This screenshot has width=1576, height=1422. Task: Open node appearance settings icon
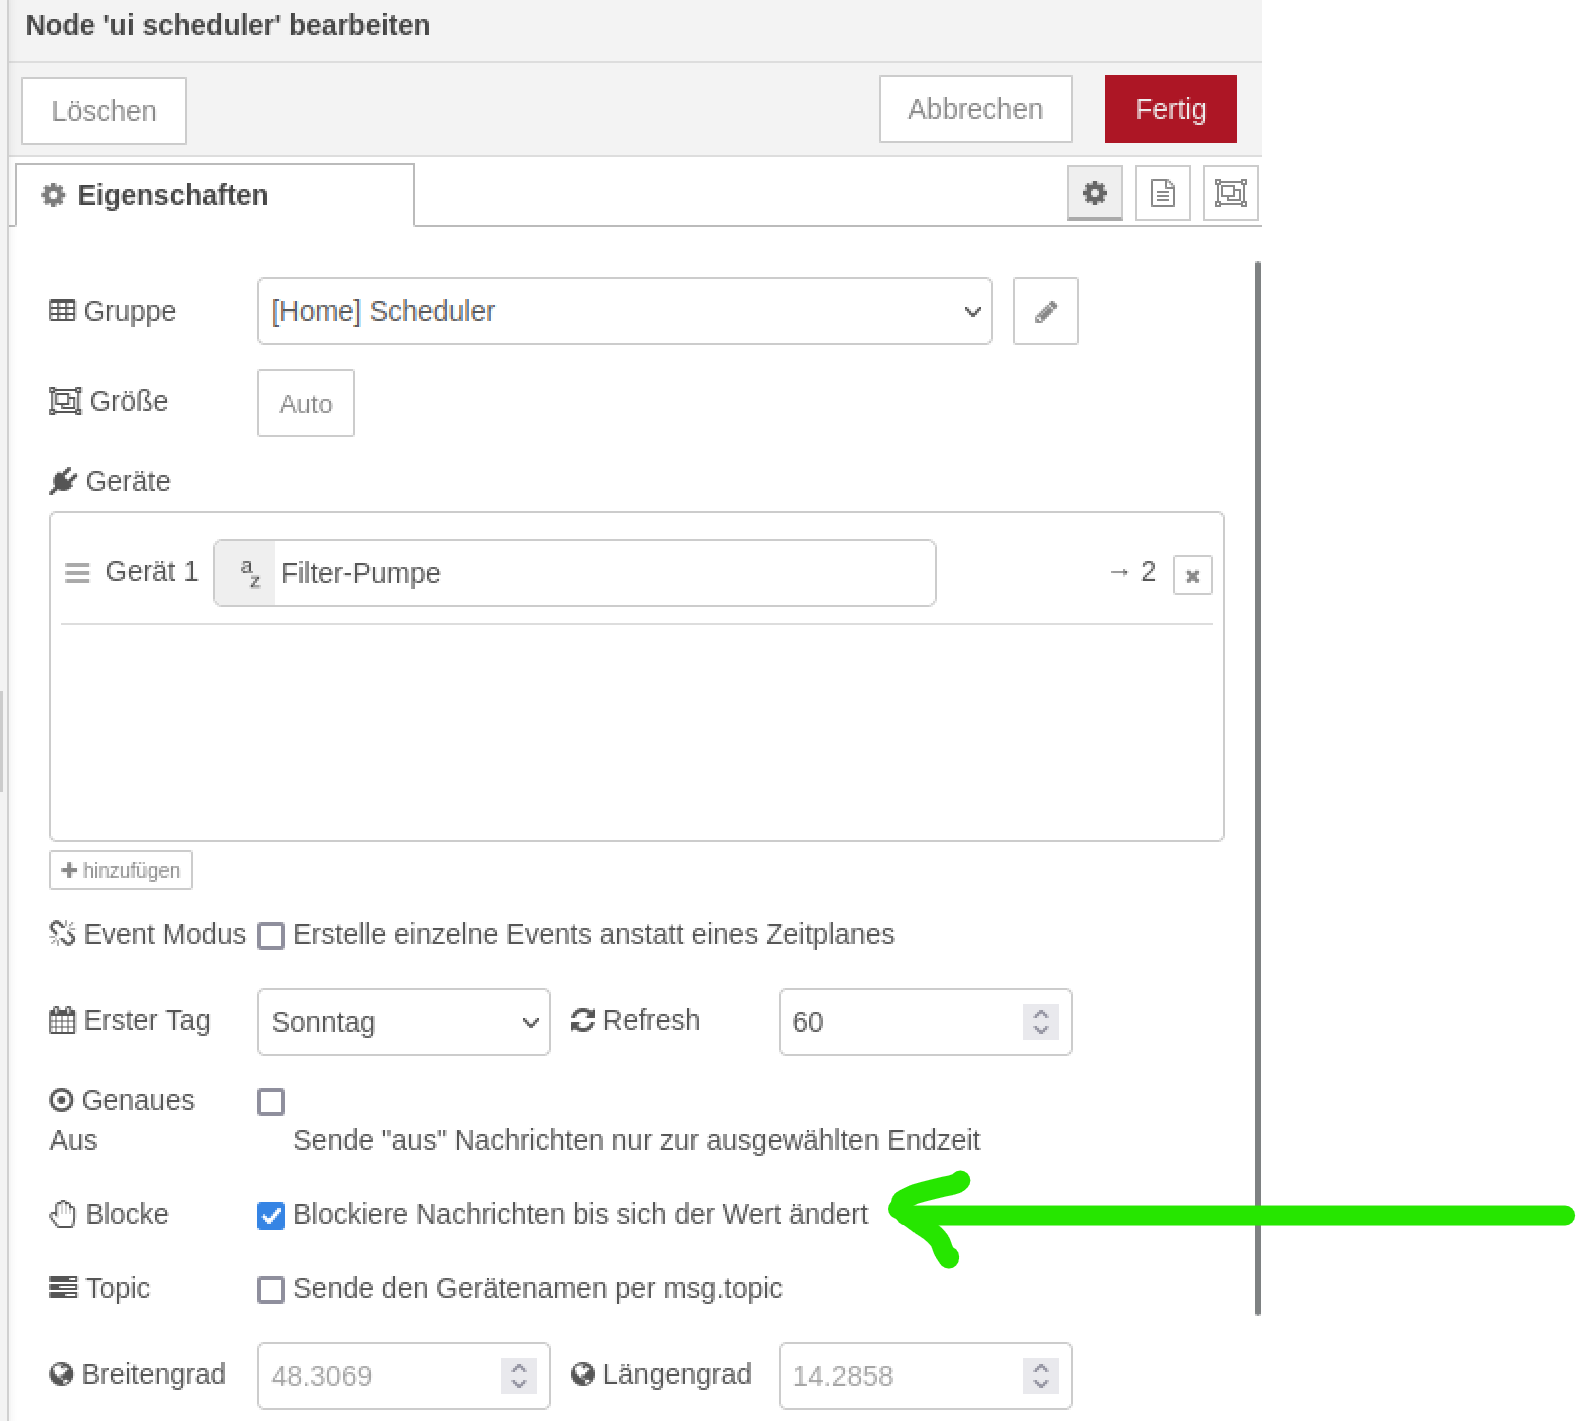coord(1231,193)
